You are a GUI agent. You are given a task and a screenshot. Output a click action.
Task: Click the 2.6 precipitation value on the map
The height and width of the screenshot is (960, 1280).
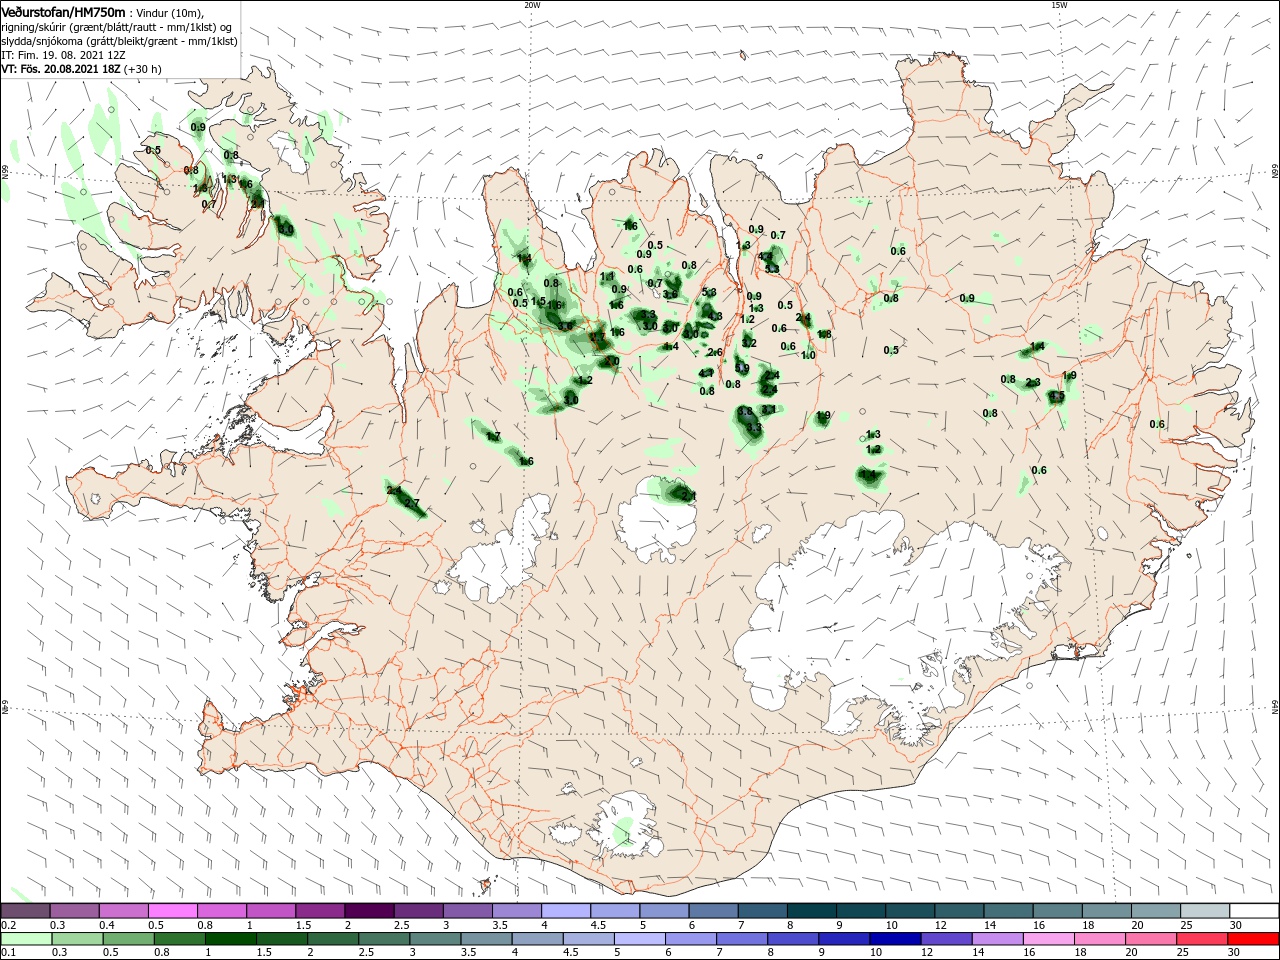click(714, 352)
